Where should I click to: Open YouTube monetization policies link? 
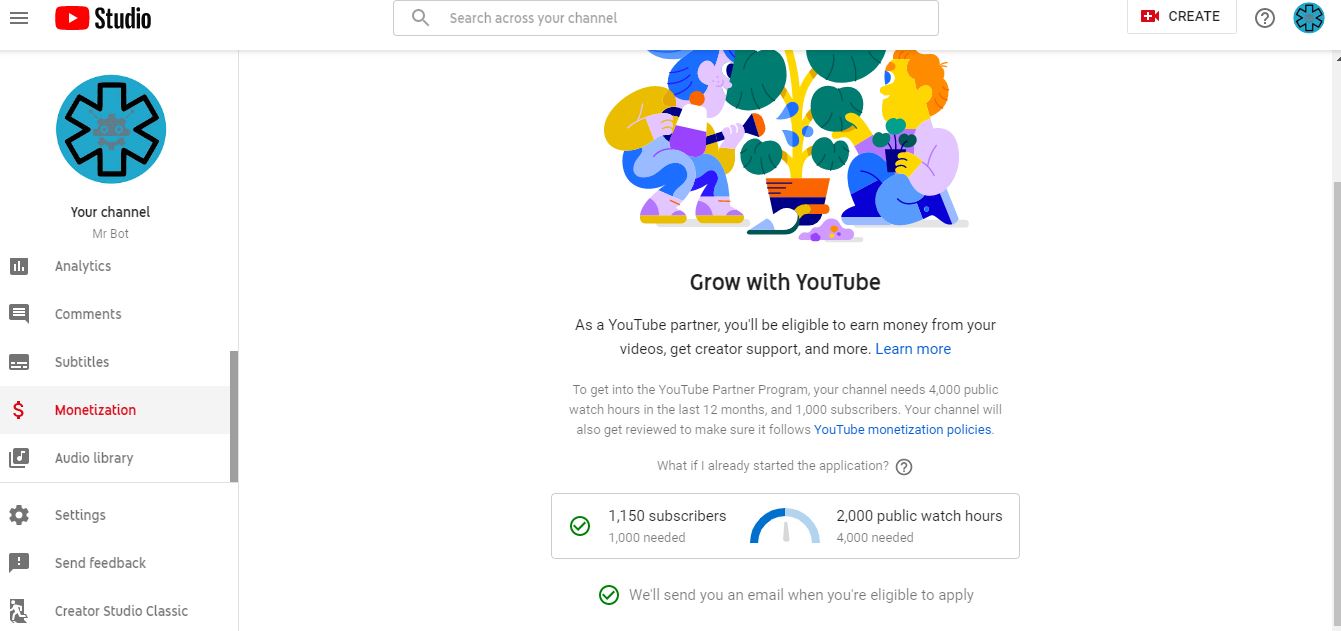(903, 429)
